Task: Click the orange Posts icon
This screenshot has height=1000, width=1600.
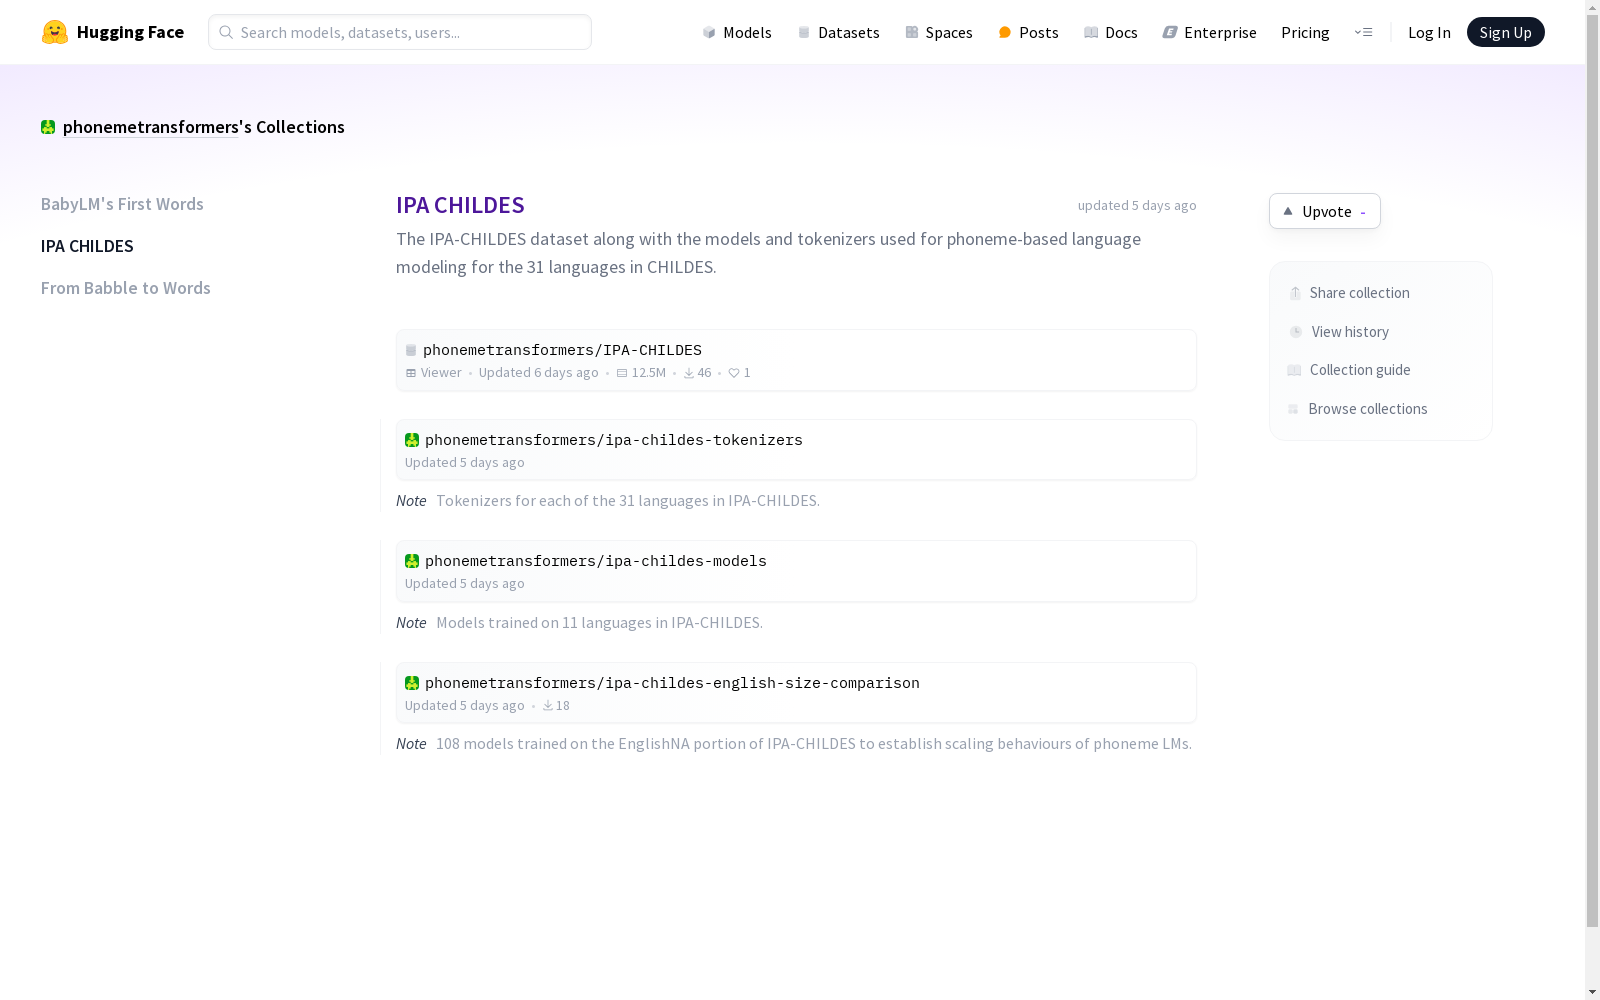Action: pyautogui.click(x=1005, y=32)
